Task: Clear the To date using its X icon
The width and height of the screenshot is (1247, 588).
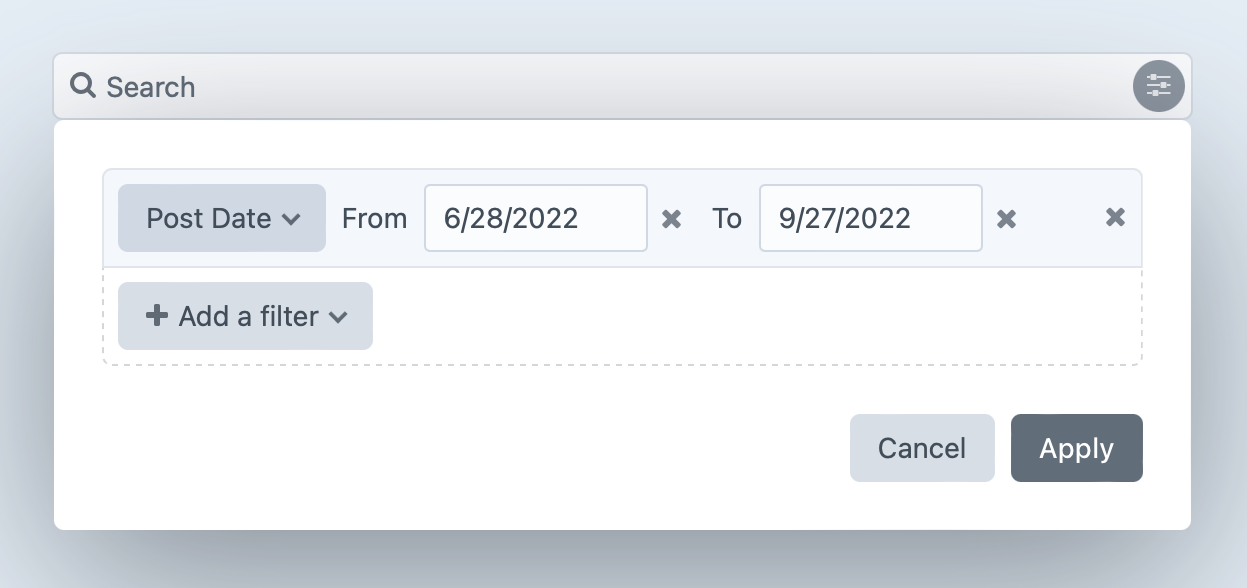Action: click(1006, 218)
